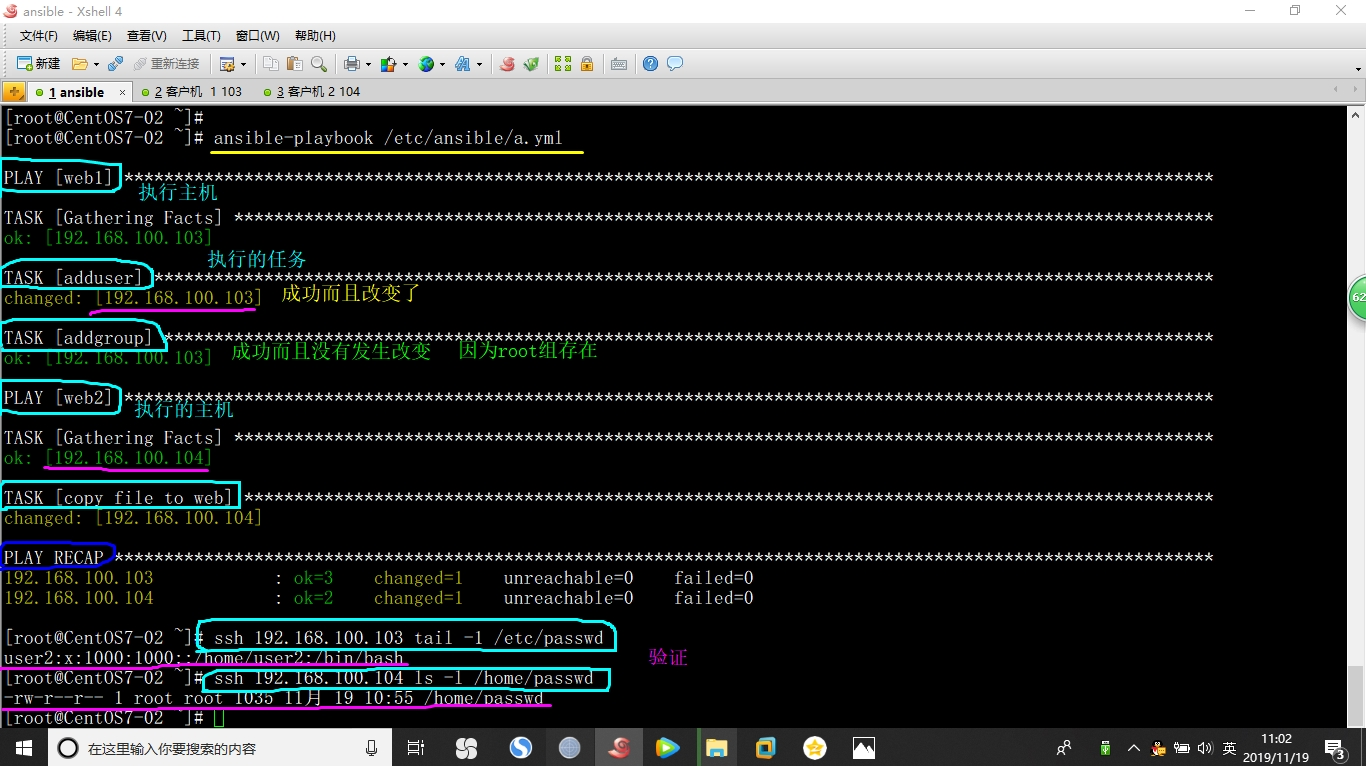Click the terminal cursor prompt line
The width and height of the screenshot is (1366, 766).
coord(115,718)
